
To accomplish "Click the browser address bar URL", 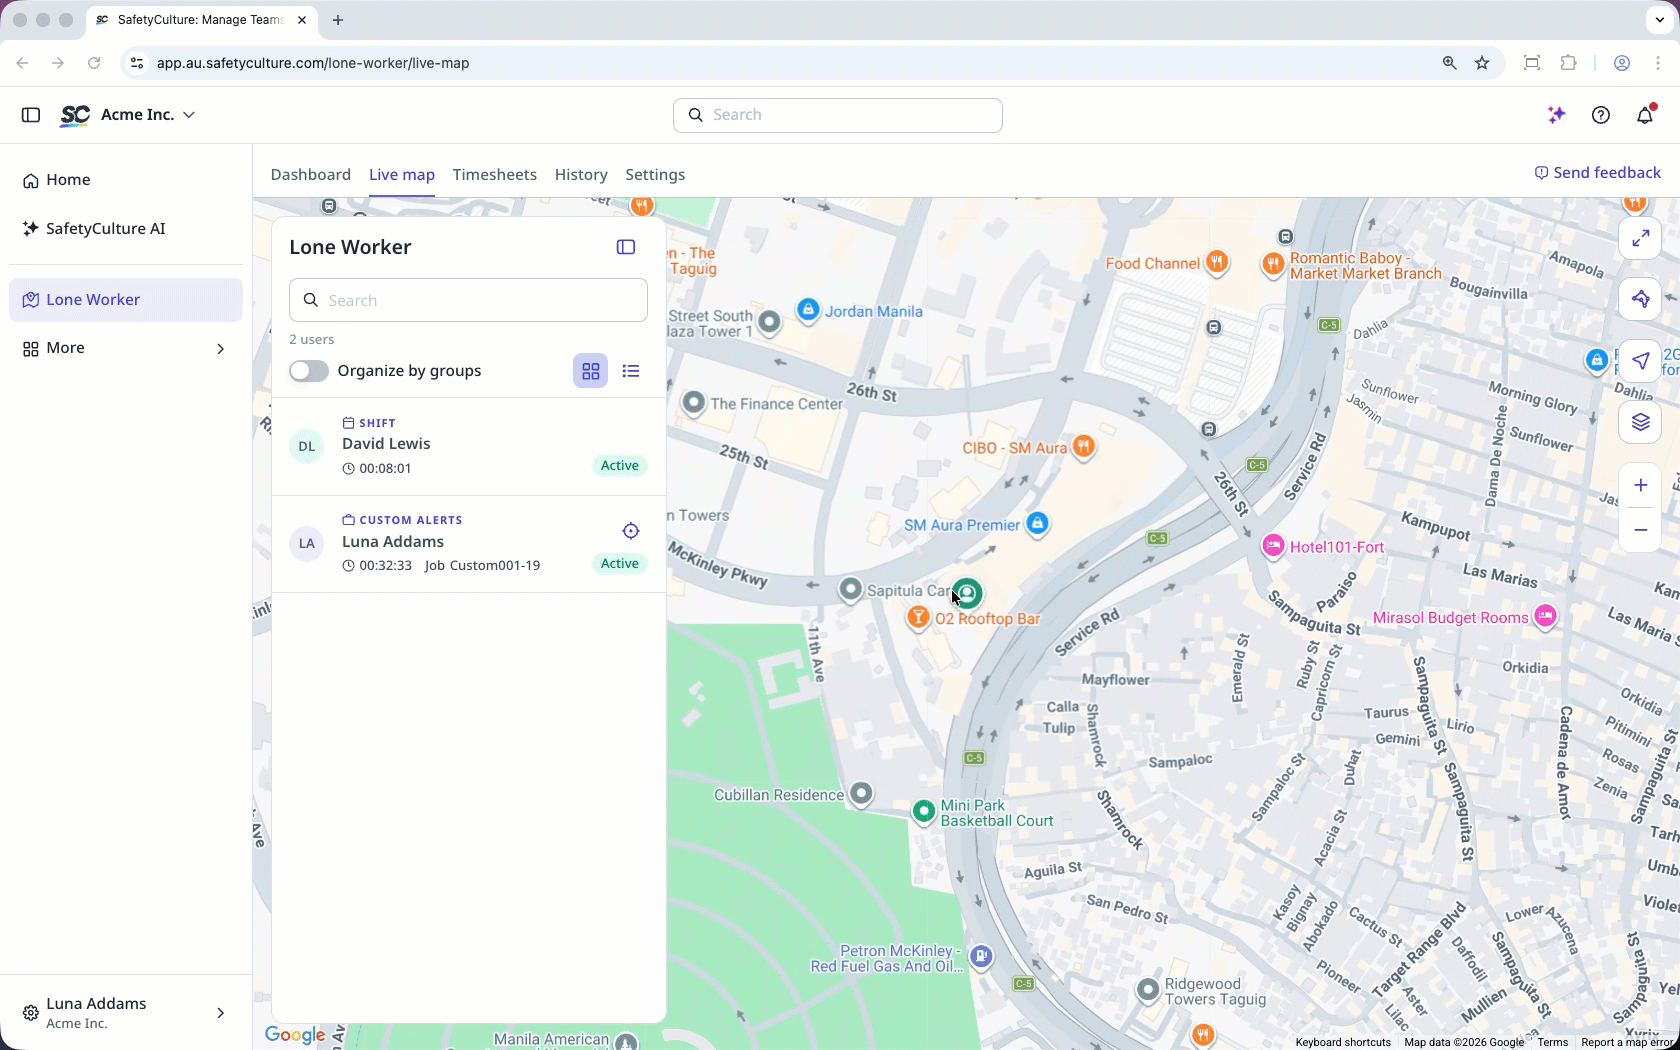I will tap(313, 63).
